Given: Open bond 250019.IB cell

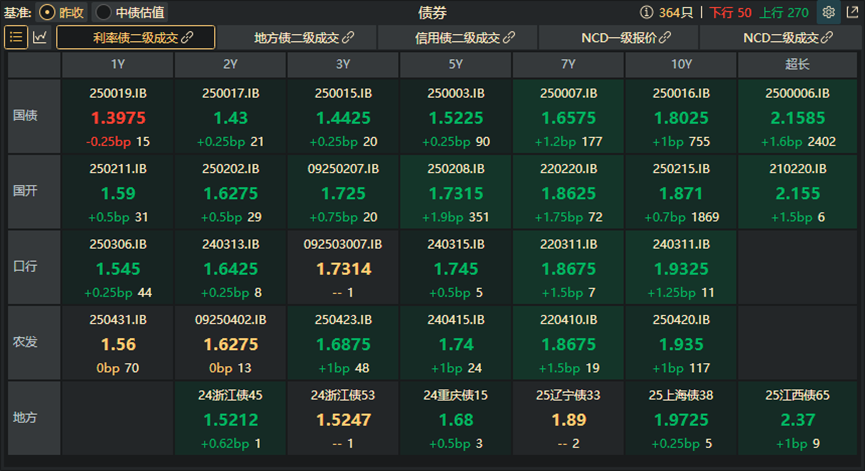Looking at the screenshot, I should [118, 117].
